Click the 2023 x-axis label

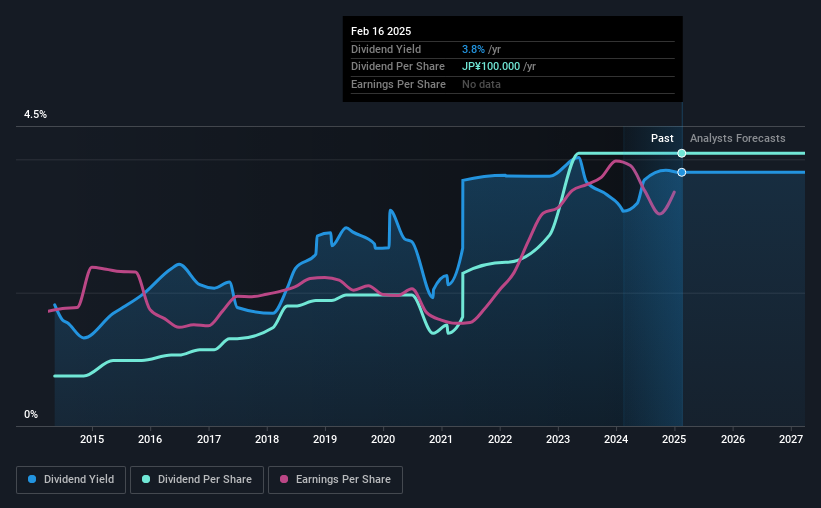[x=558, y=439]
